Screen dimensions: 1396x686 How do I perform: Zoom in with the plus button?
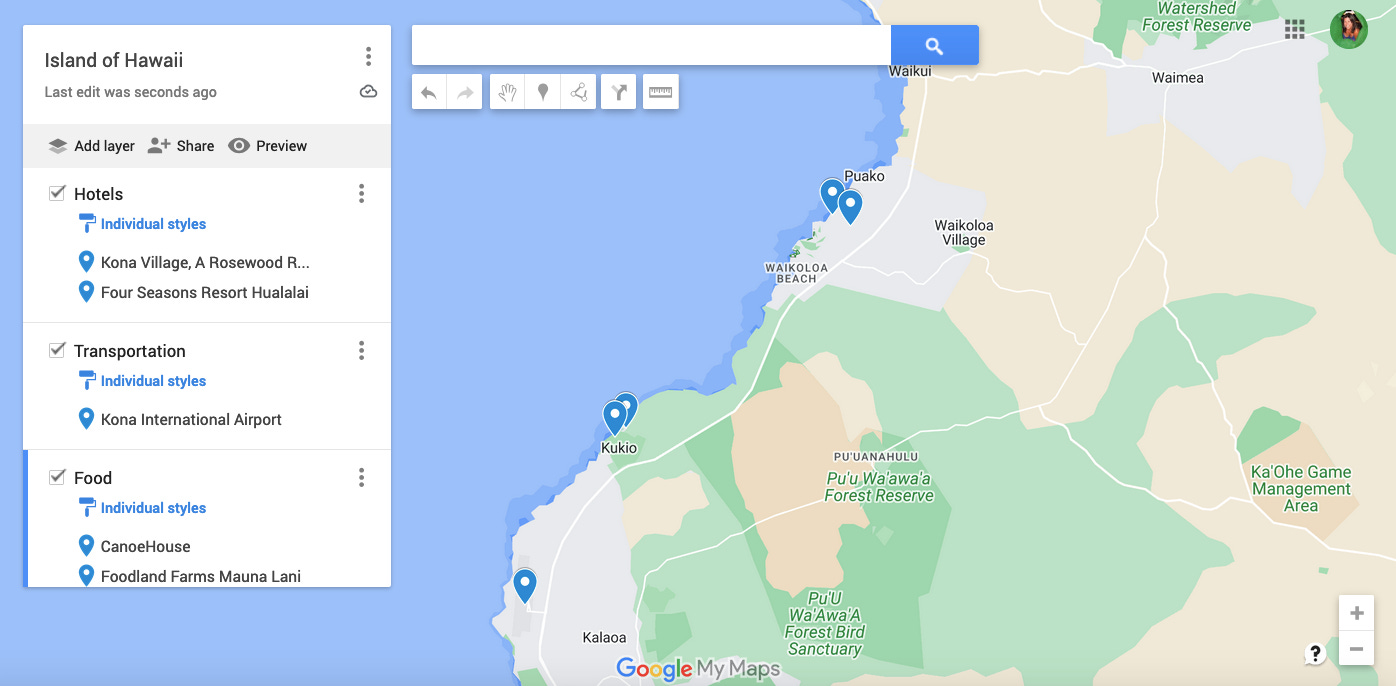click(1356, 613)
